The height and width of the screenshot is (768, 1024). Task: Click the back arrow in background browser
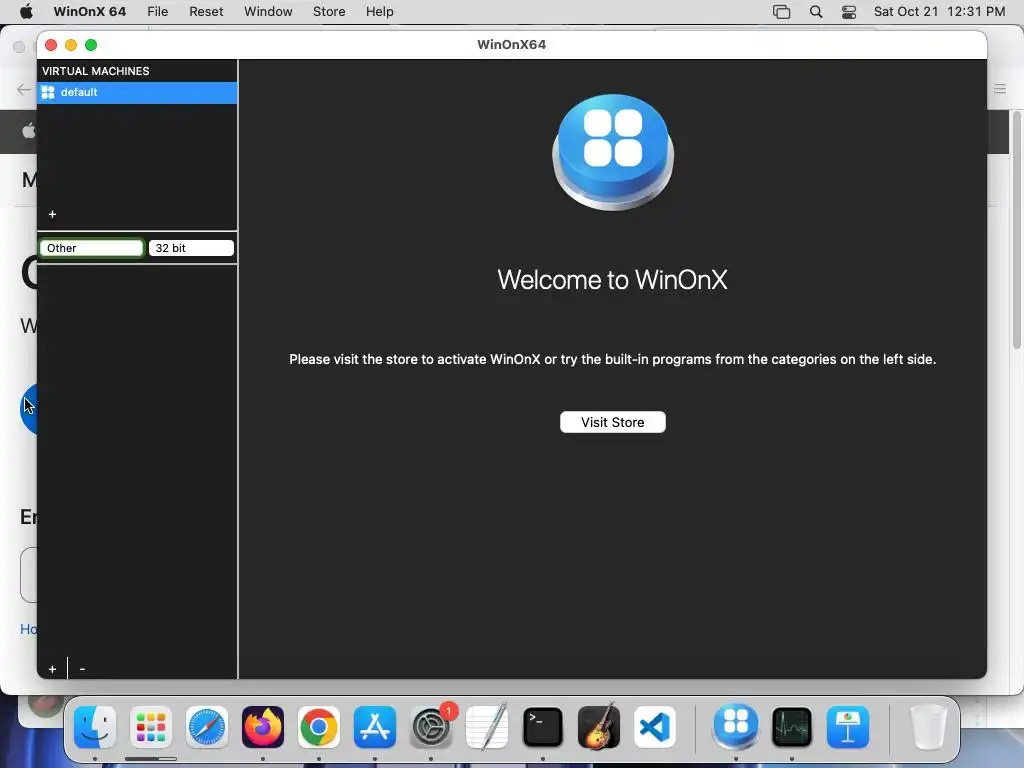[24, 89]
